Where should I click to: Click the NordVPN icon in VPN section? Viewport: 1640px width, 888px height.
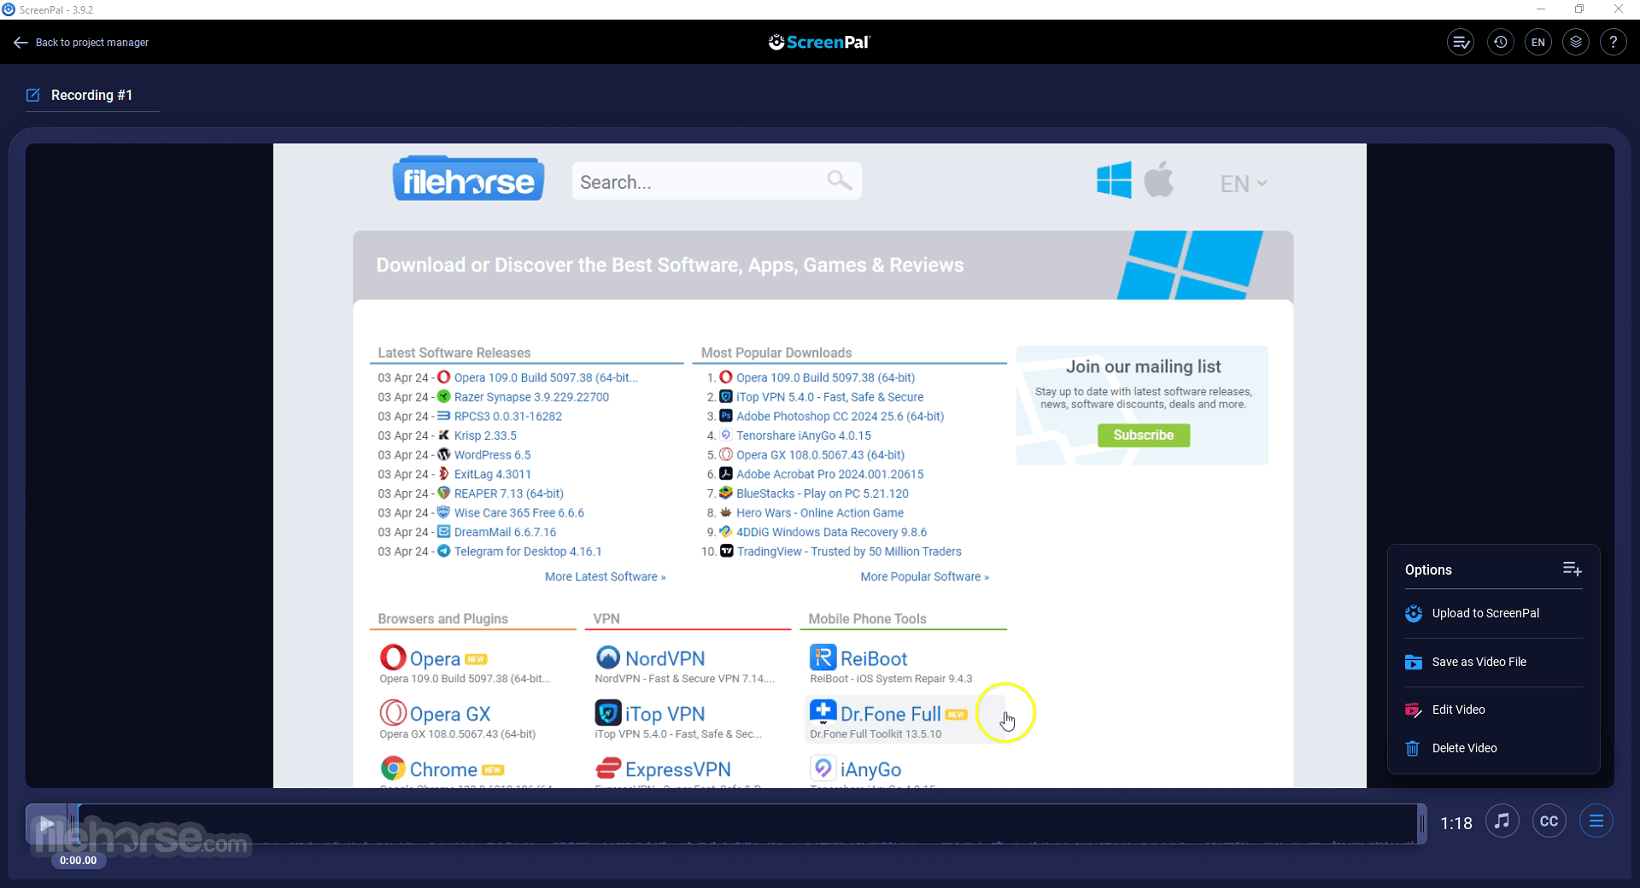(x=608, y=658)
